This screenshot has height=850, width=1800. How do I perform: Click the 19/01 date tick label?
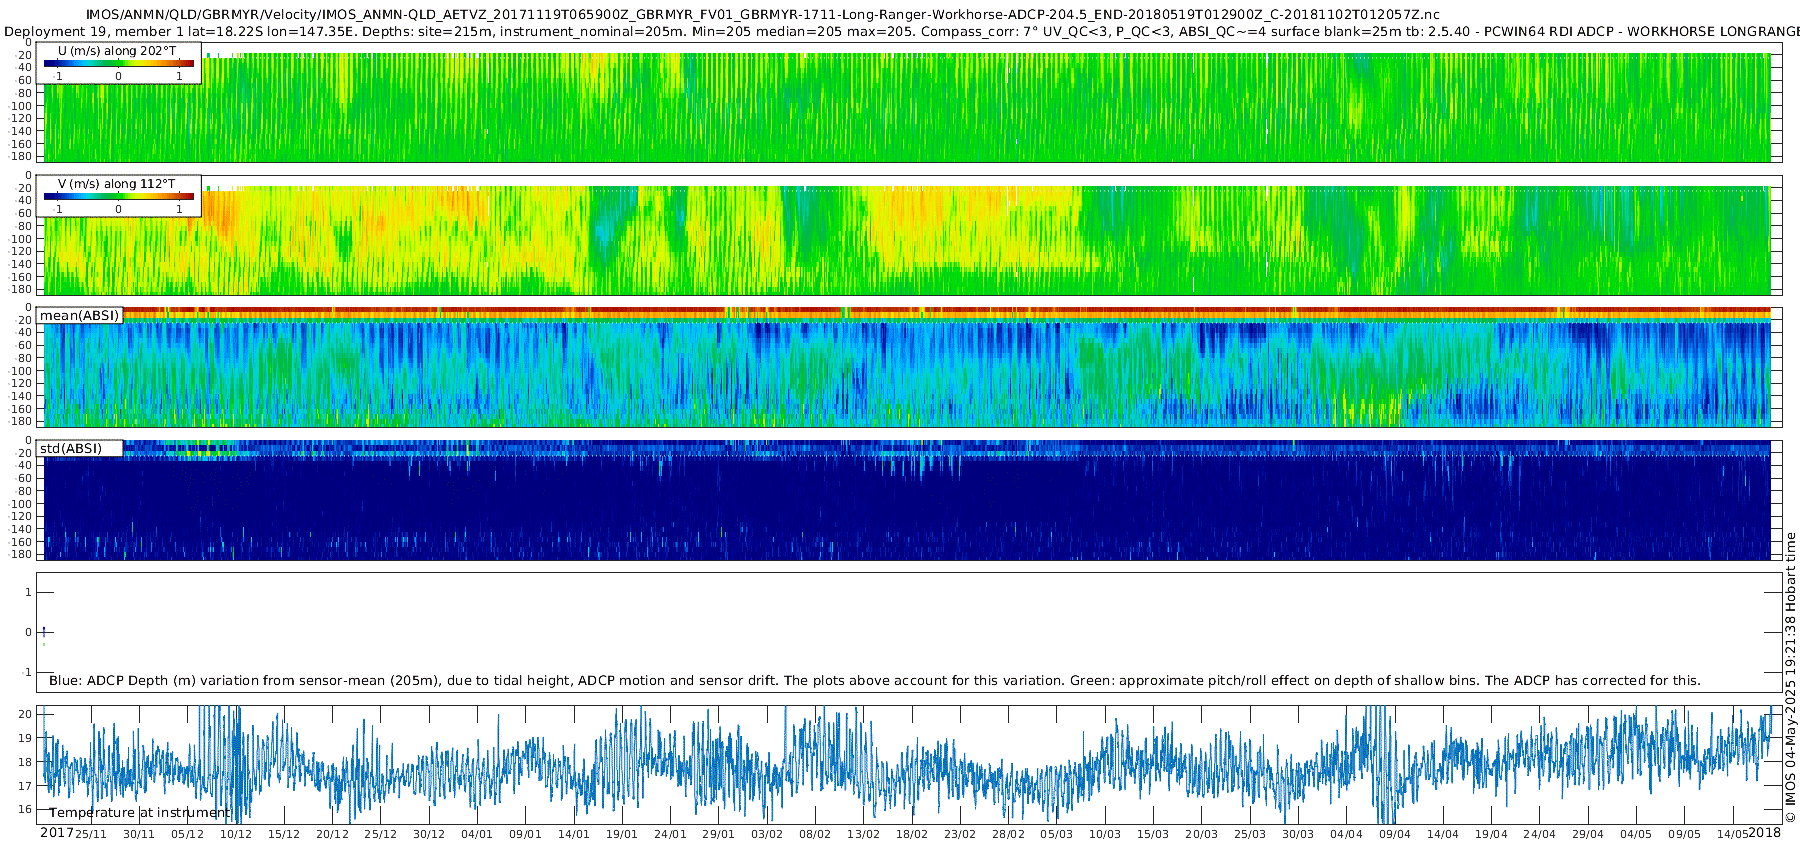(622, 834)
